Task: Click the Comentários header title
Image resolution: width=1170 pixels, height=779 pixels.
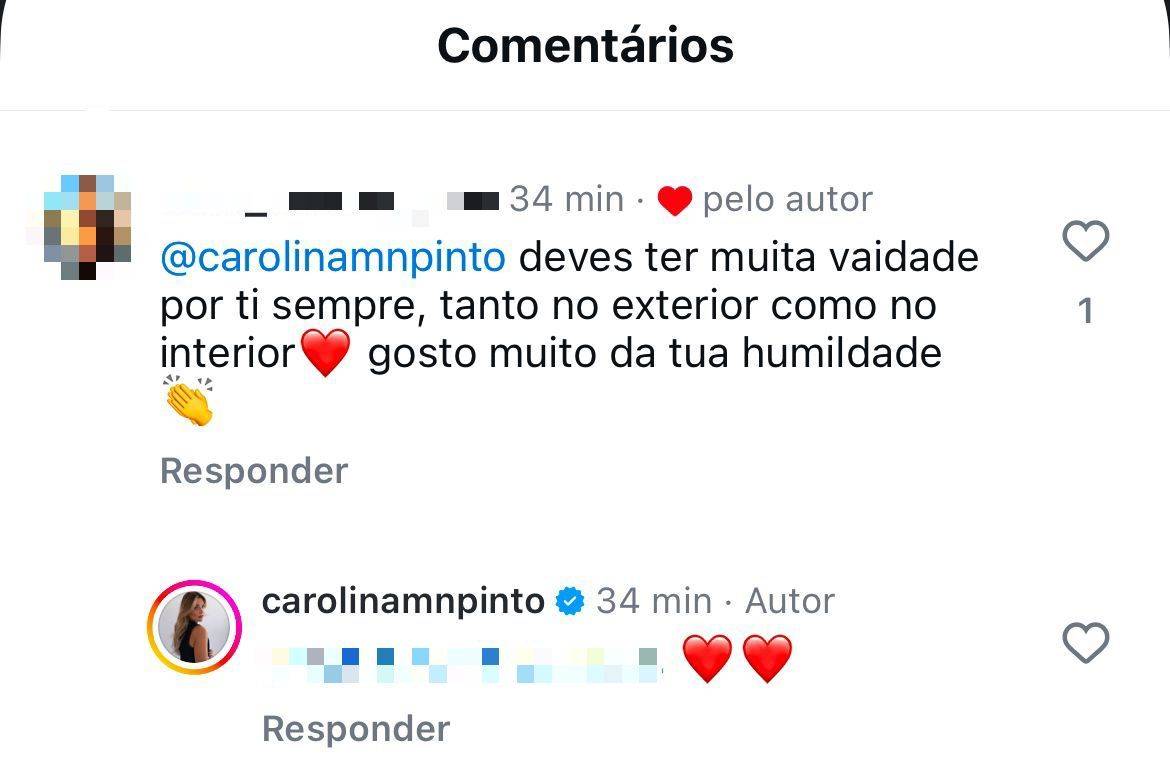Action: [586, 46]
